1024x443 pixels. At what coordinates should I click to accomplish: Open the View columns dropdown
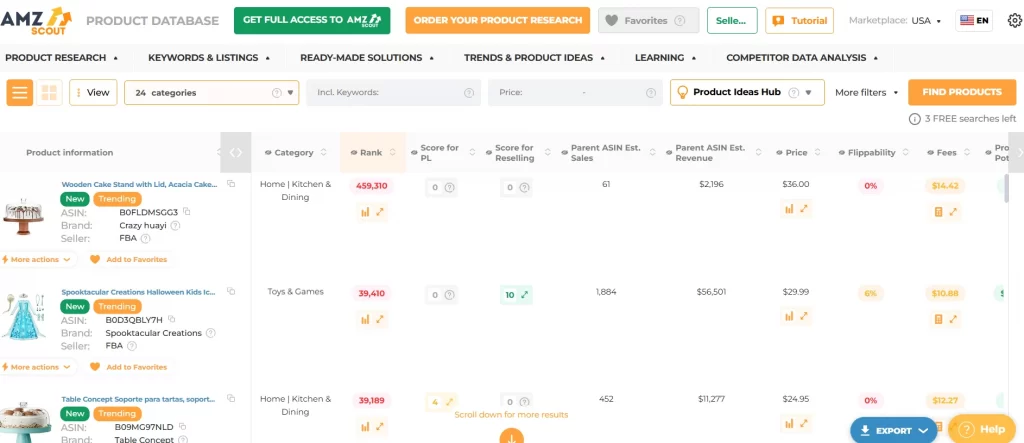pos(93,92)
